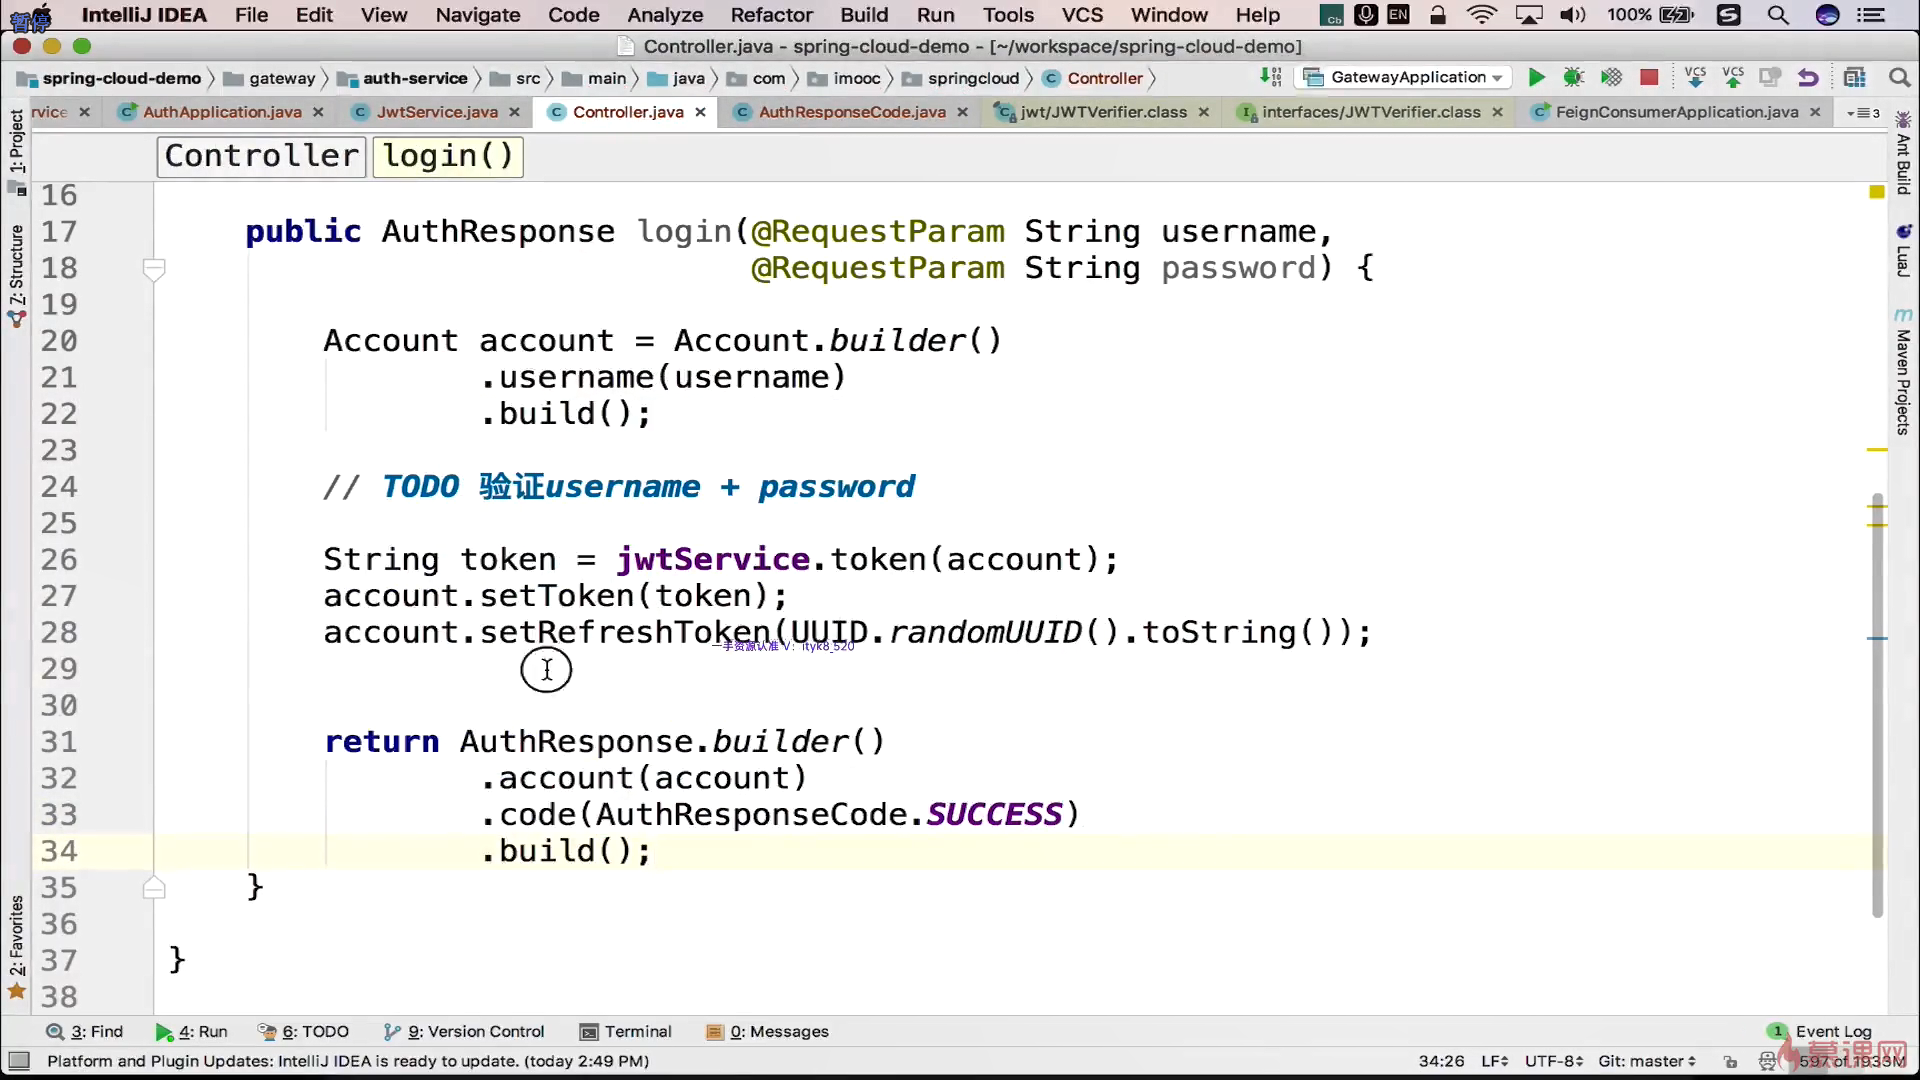Image resolution: width=1920 pixels, height=1080 pixels.
Task: Run GatewayApplication with the green play icon
Action: click(x=1536, y=78)
